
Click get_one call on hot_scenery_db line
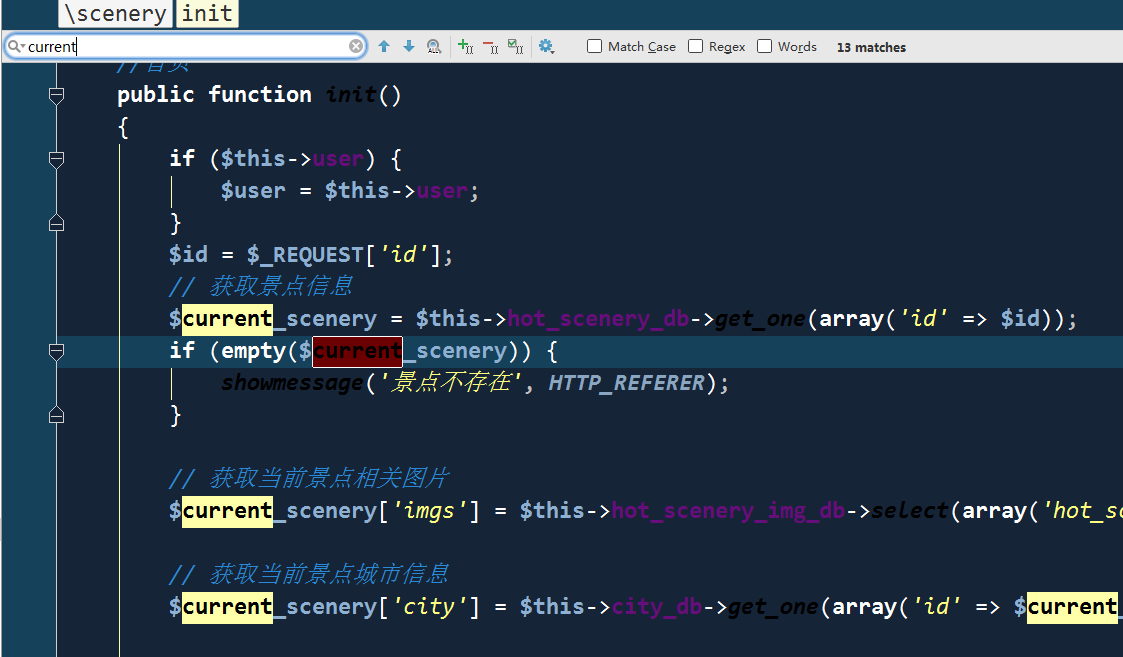point(761,319)
